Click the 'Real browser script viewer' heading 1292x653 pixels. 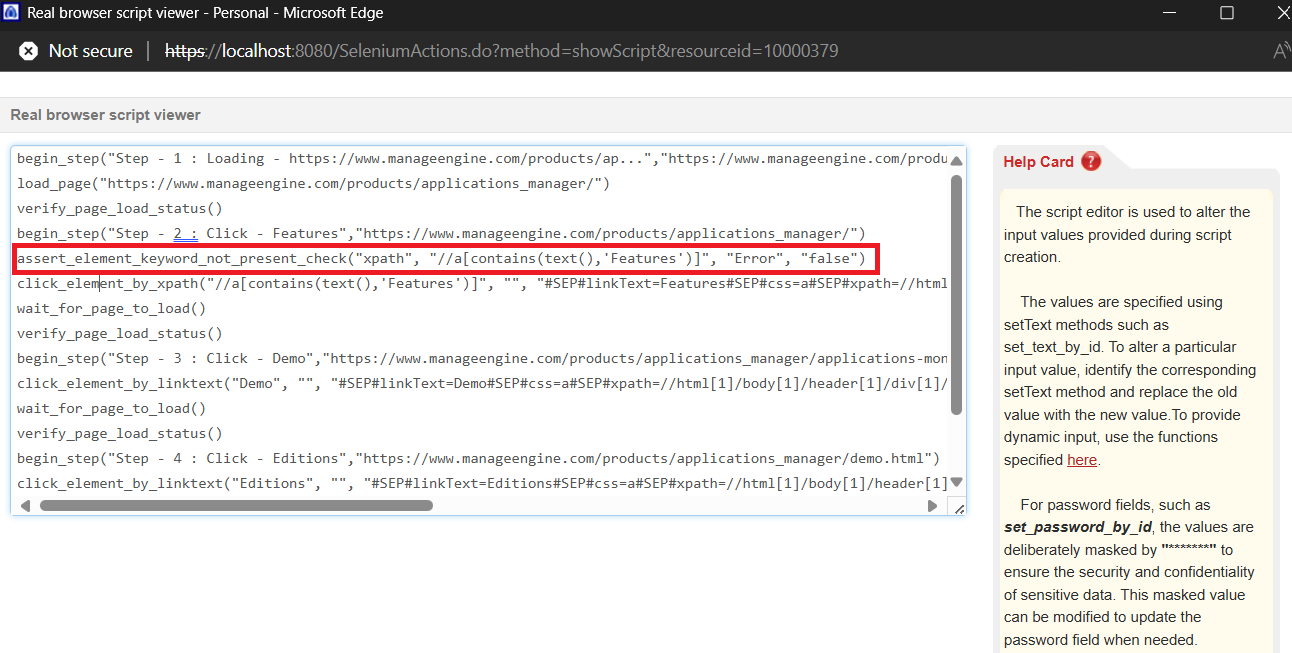point(105,115)
